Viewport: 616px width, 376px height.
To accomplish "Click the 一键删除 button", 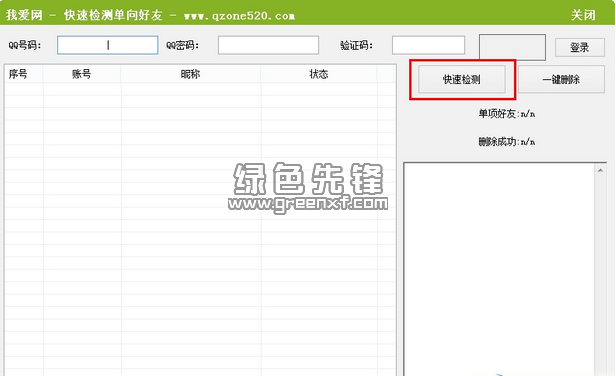I will [x=561, y=79].
